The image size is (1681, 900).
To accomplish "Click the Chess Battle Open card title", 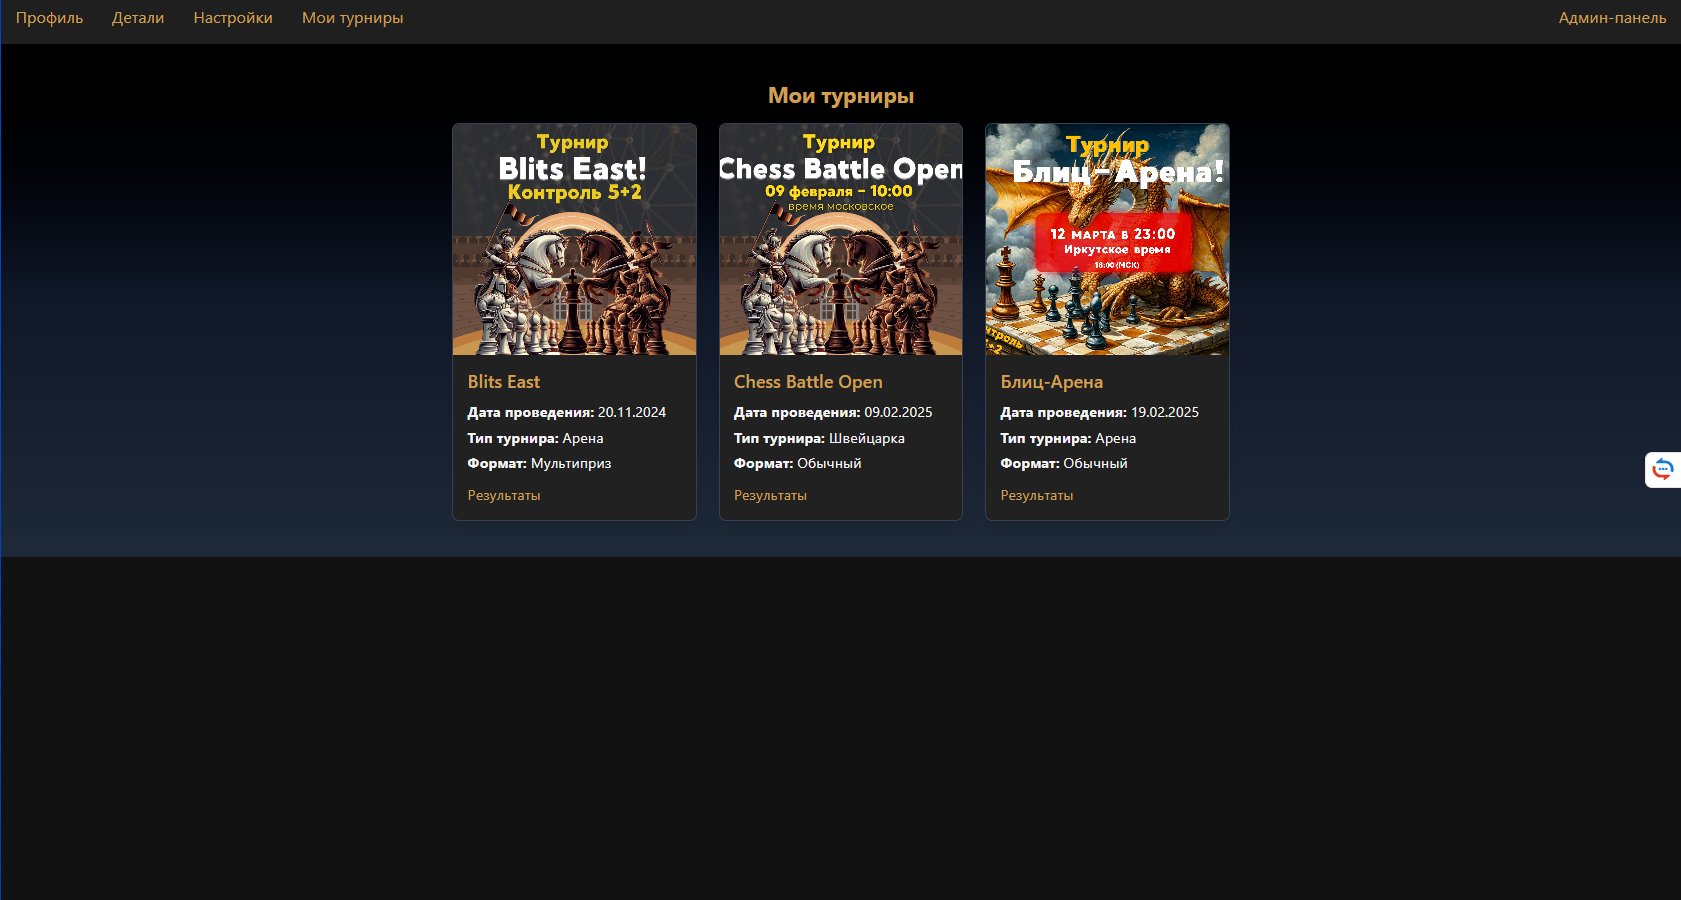I will pyautogui.click(x=808, y=382).
